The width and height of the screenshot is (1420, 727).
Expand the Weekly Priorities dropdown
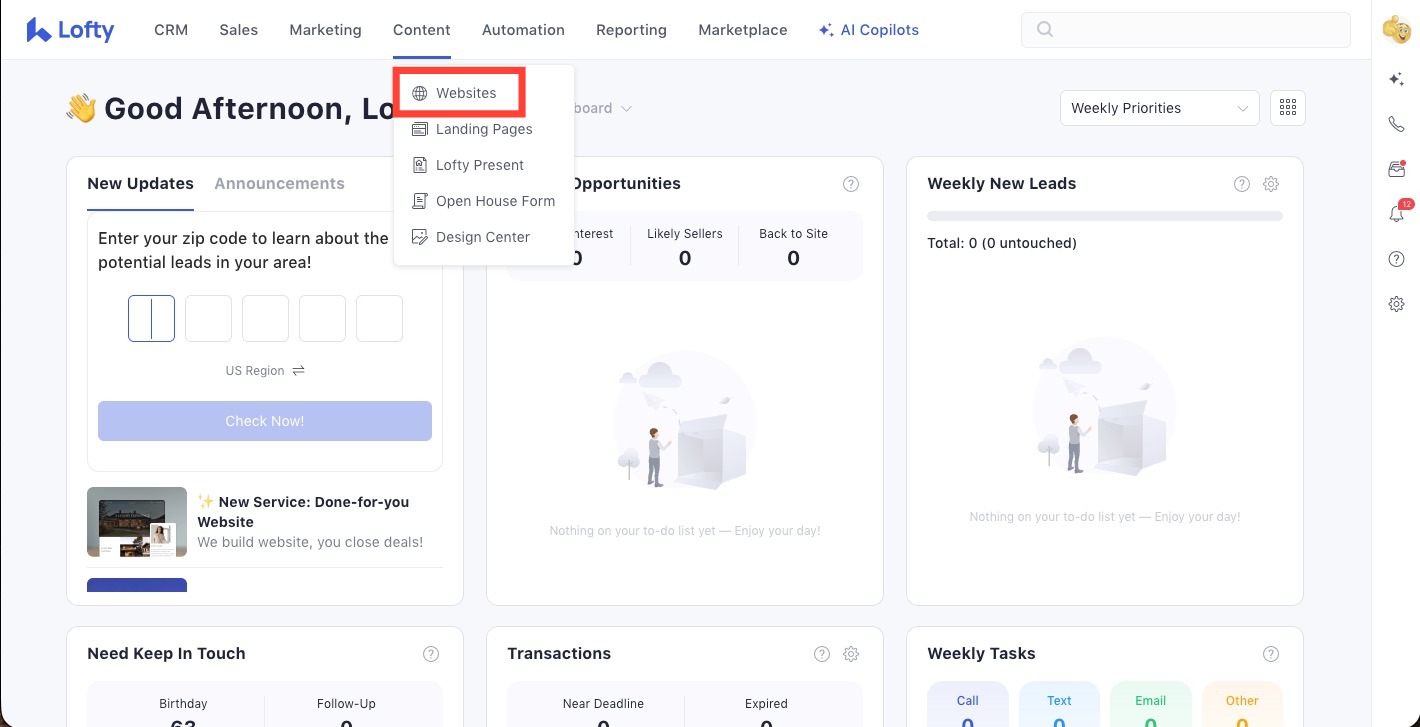1159,108
